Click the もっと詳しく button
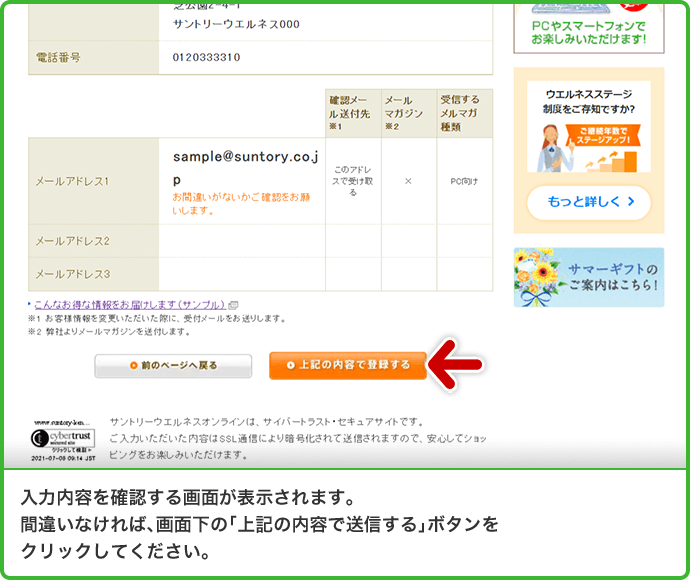Viewport: 690px width, 580px height. pos(589,202)
